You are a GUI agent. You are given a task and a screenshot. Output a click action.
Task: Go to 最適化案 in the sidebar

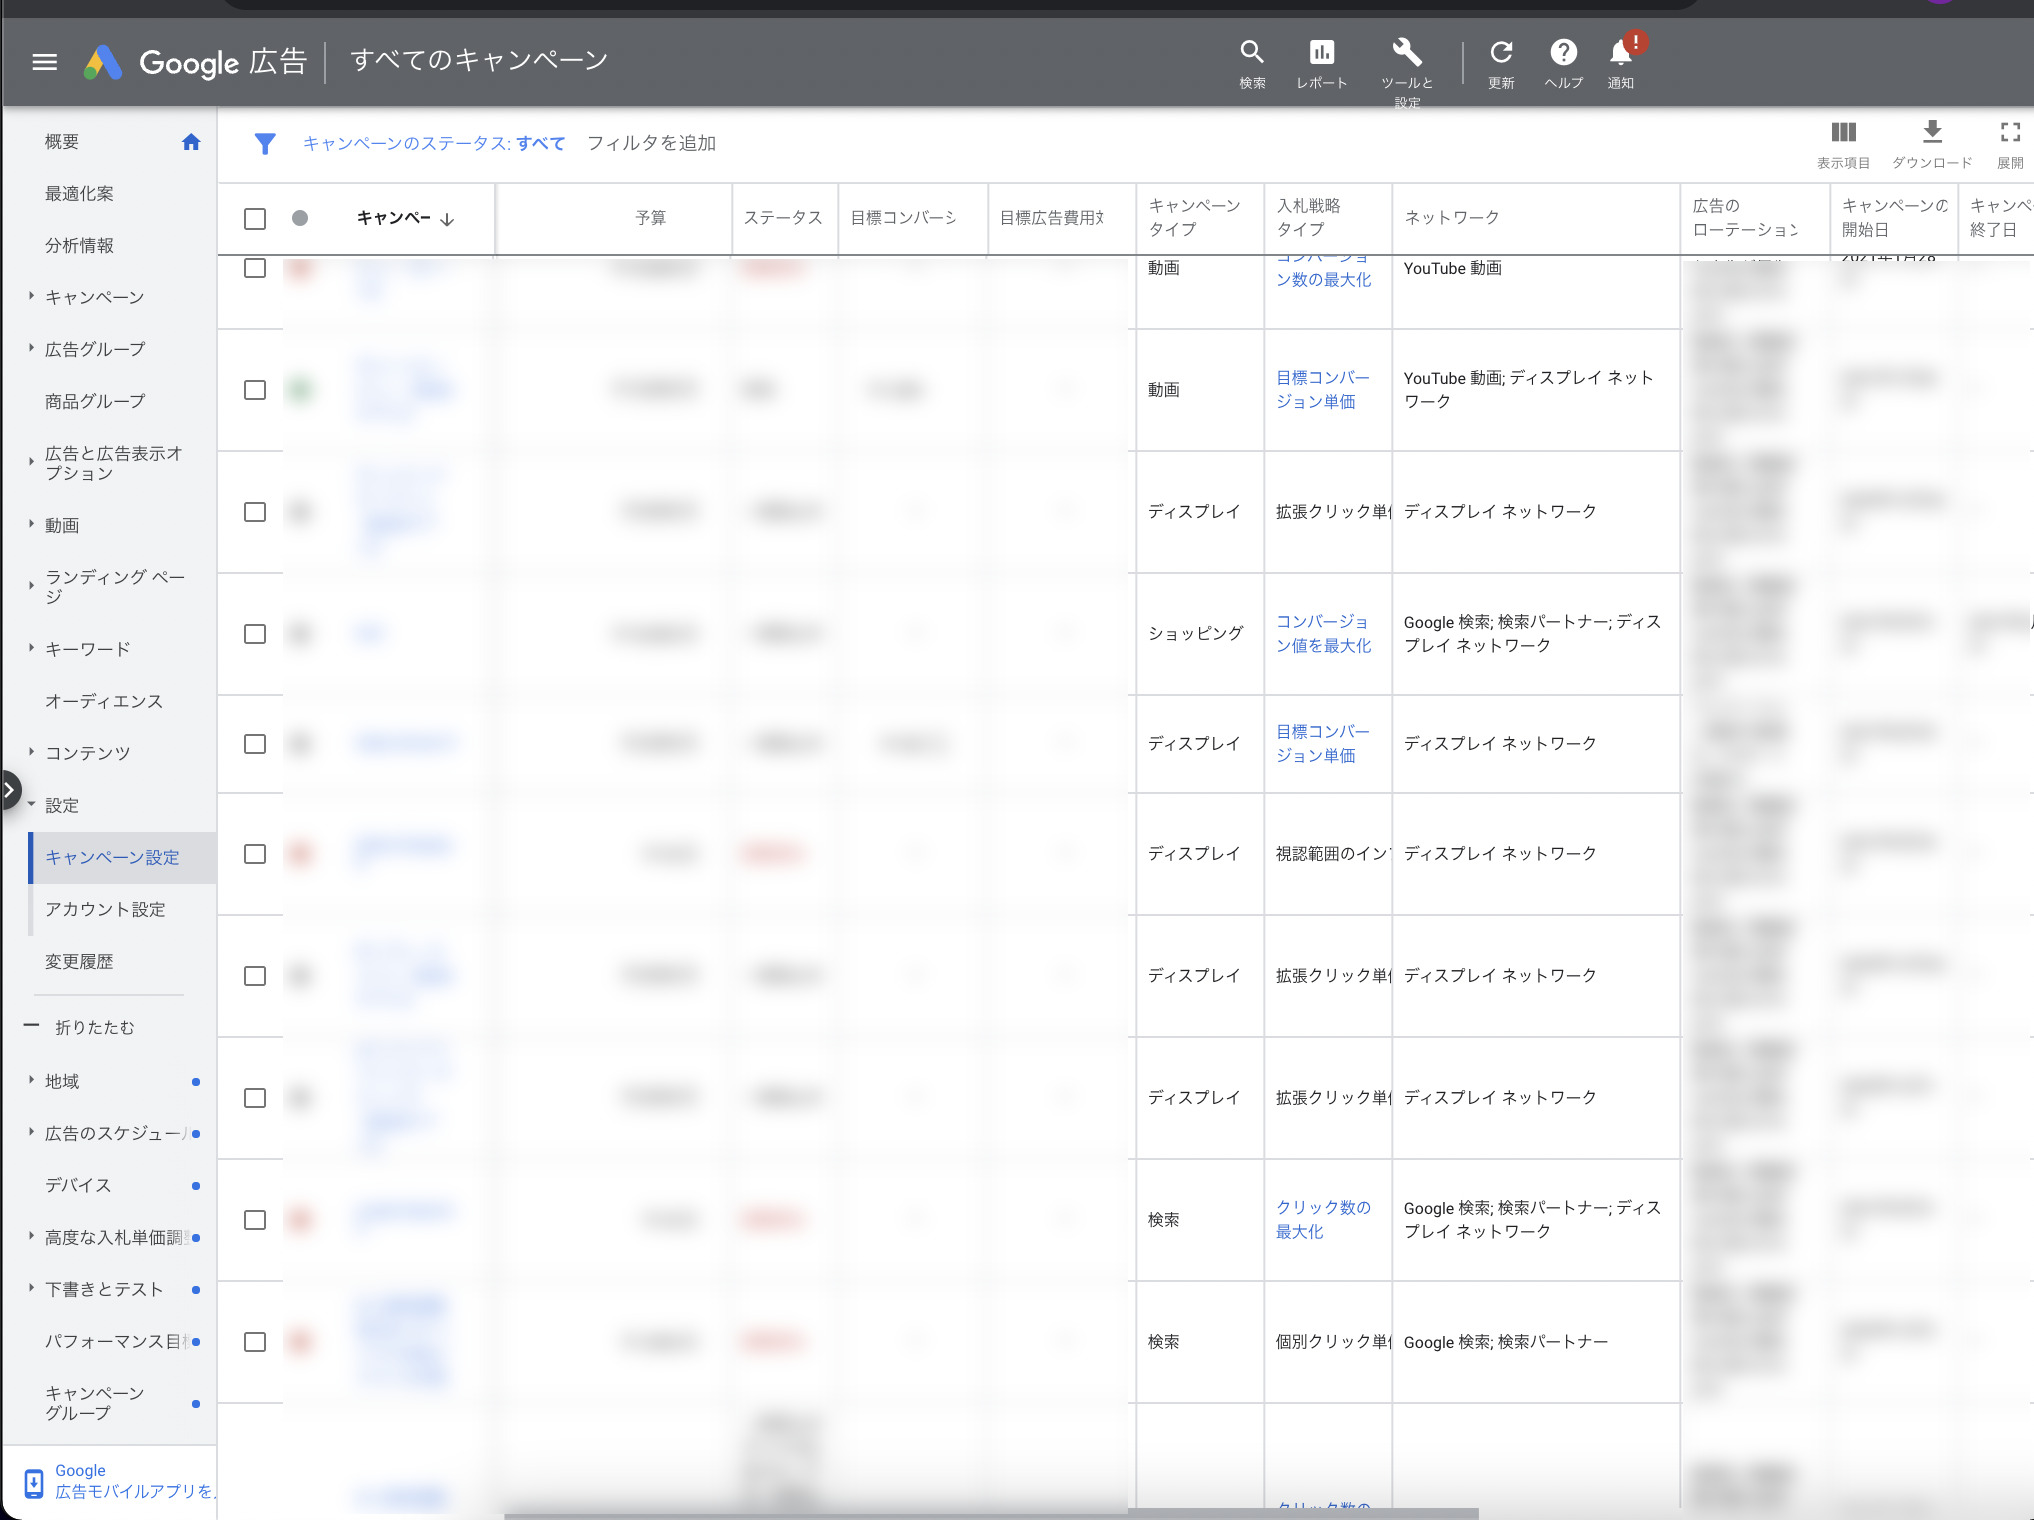click(79, 193)
